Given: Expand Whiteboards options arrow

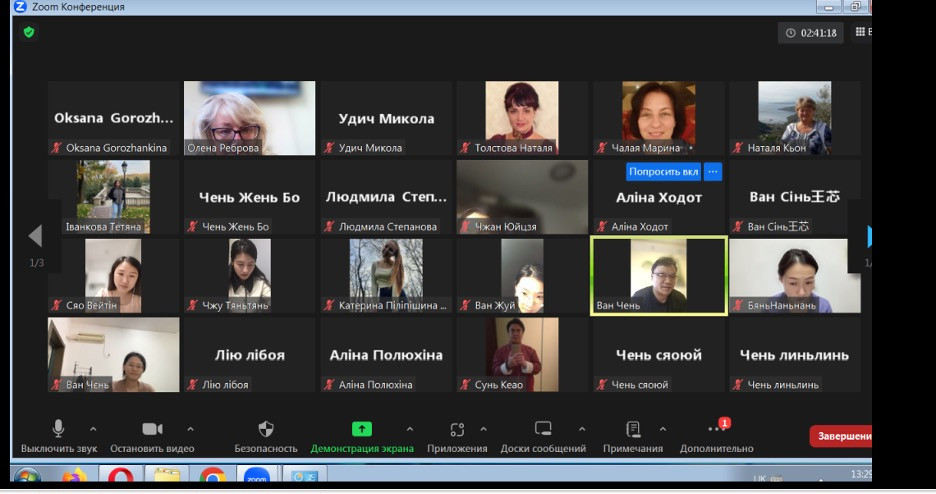Looking at the screenshot, I should point(582,428).
